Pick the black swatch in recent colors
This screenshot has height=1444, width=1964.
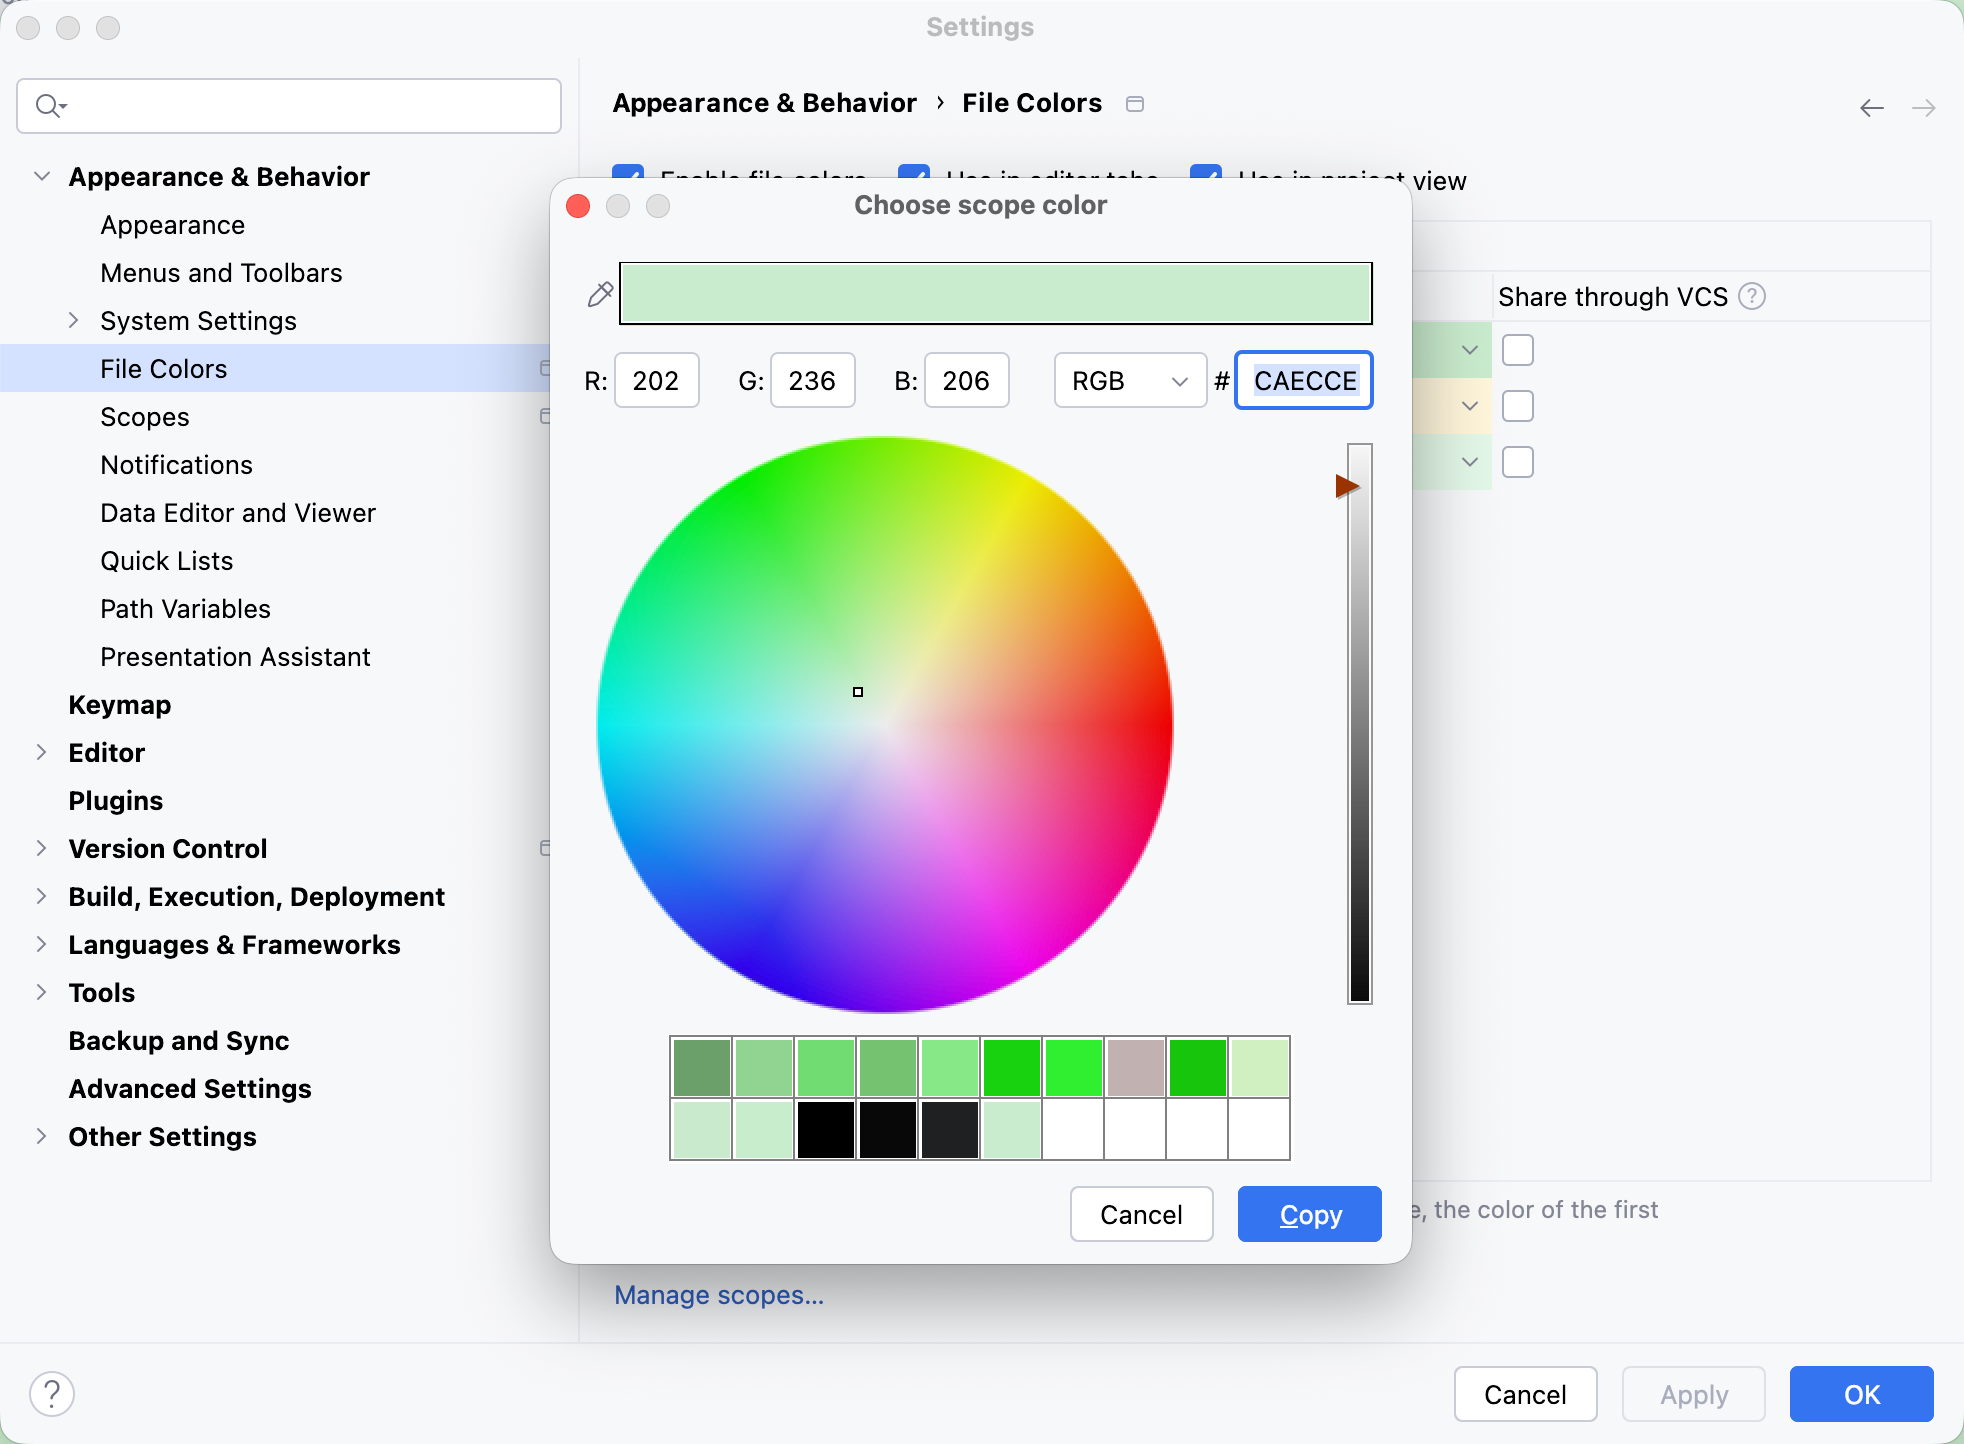[826, 1130]
